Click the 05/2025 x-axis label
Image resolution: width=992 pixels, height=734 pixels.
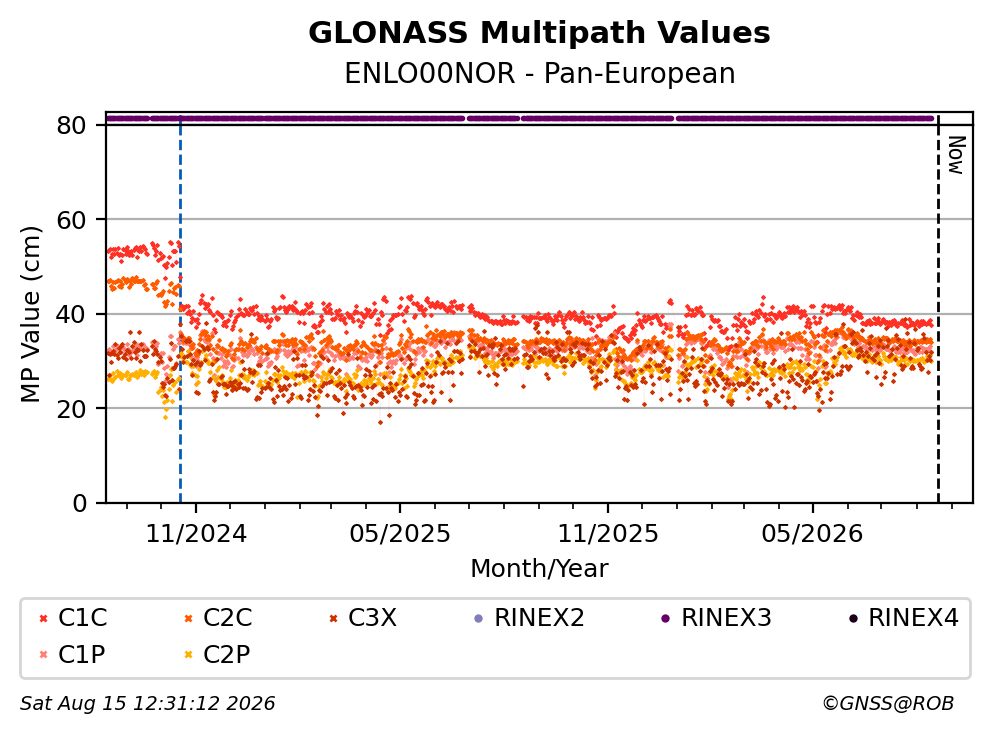pos(400,534)
